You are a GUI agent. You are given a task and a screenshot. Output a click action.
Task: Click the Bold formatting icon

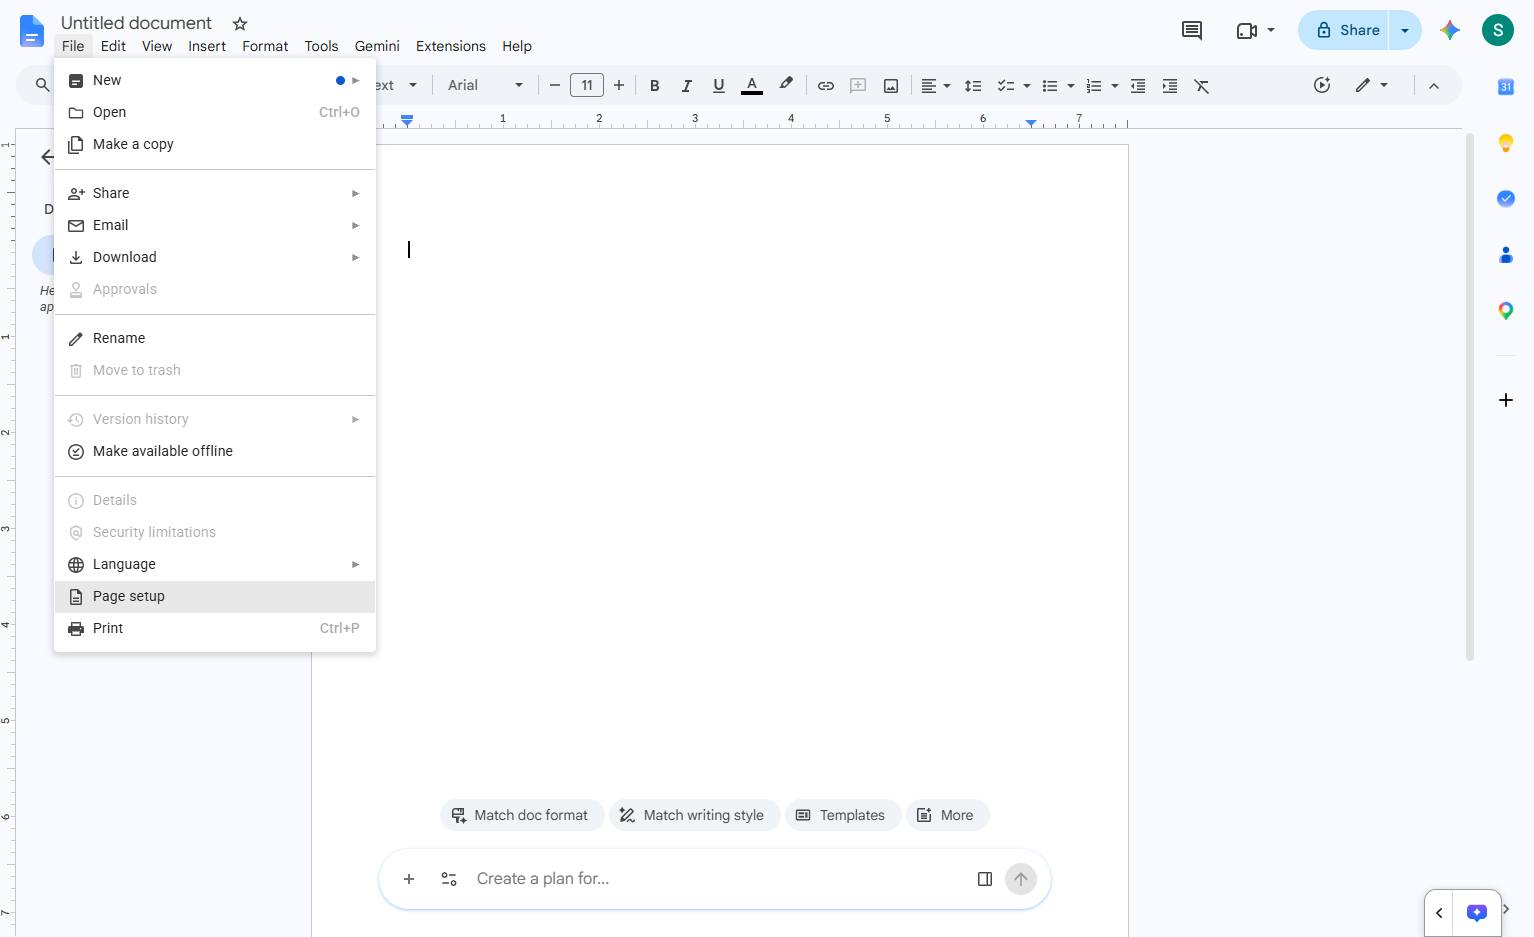pos(655,86)
